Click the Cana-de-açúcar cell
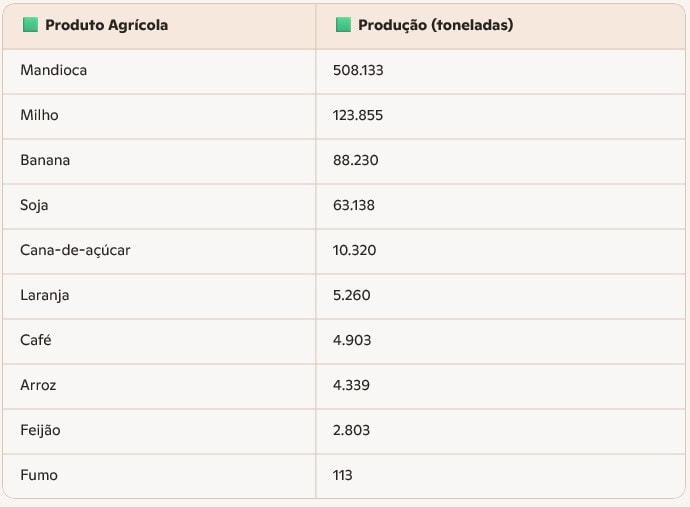The height and width of the screenshot is (507, 690). pos(75,250)
